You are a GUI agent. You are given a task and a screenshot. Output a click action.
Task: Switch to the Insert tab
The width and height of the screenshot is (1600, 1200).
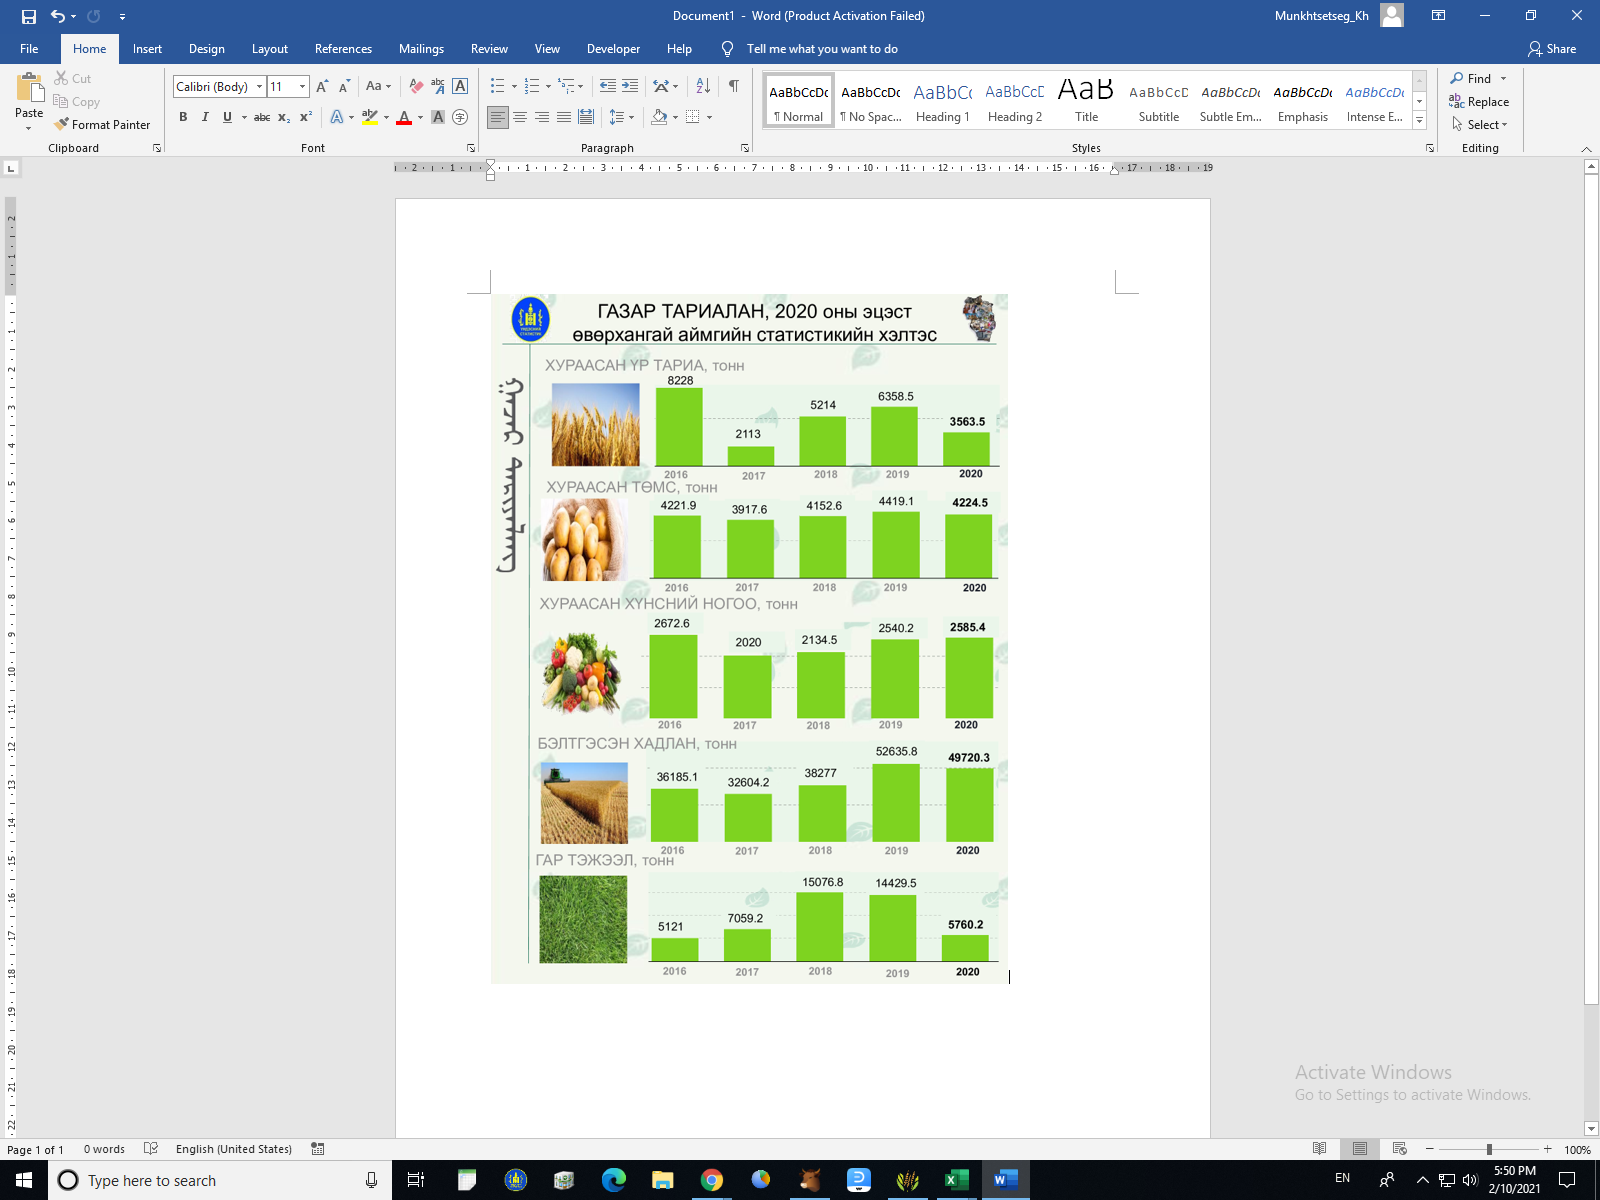coord(147,49)
